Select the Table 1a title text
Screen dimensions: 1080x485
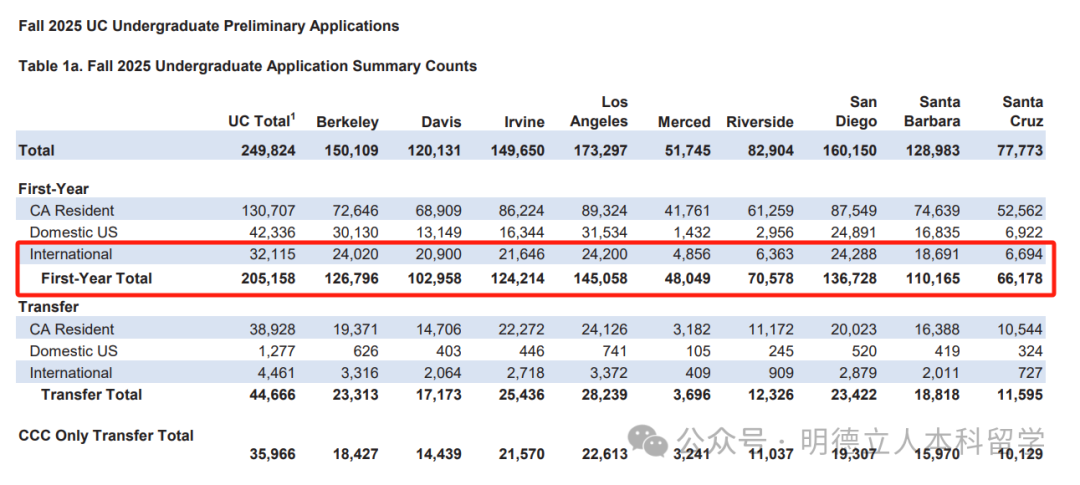pyautogui.click(x=248, y=66)
